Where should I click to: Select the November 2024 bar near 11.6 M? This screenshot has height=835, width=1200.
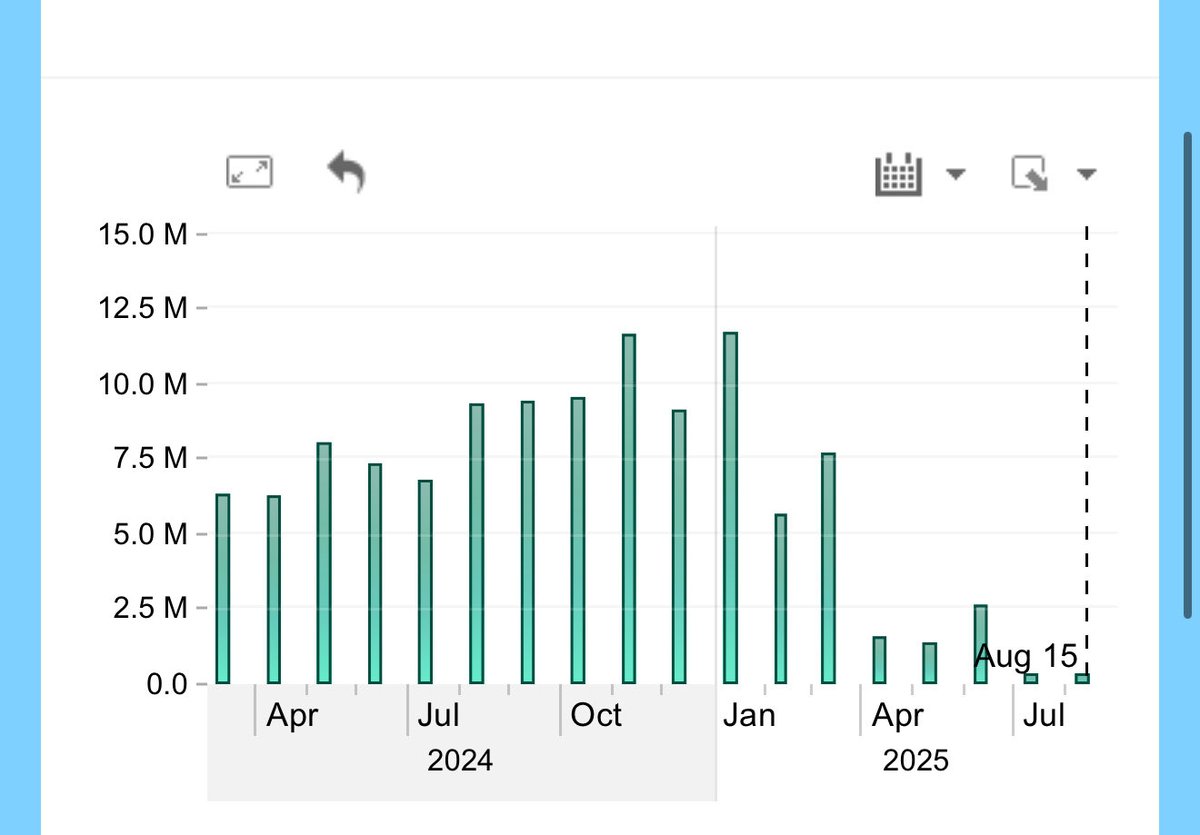pos(629,509)
